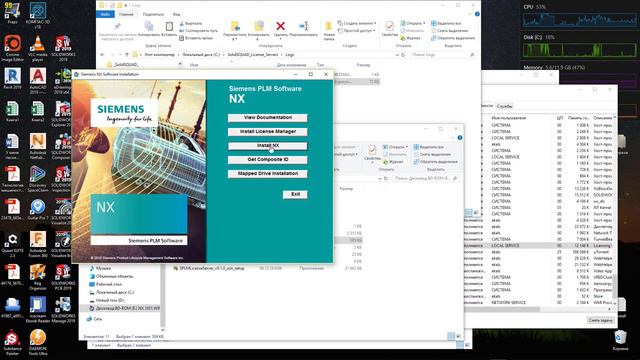Viewport: 640px width, 360px height.
Task: Open the Services tab in Task Manager
Action: [x=504, y=106]
